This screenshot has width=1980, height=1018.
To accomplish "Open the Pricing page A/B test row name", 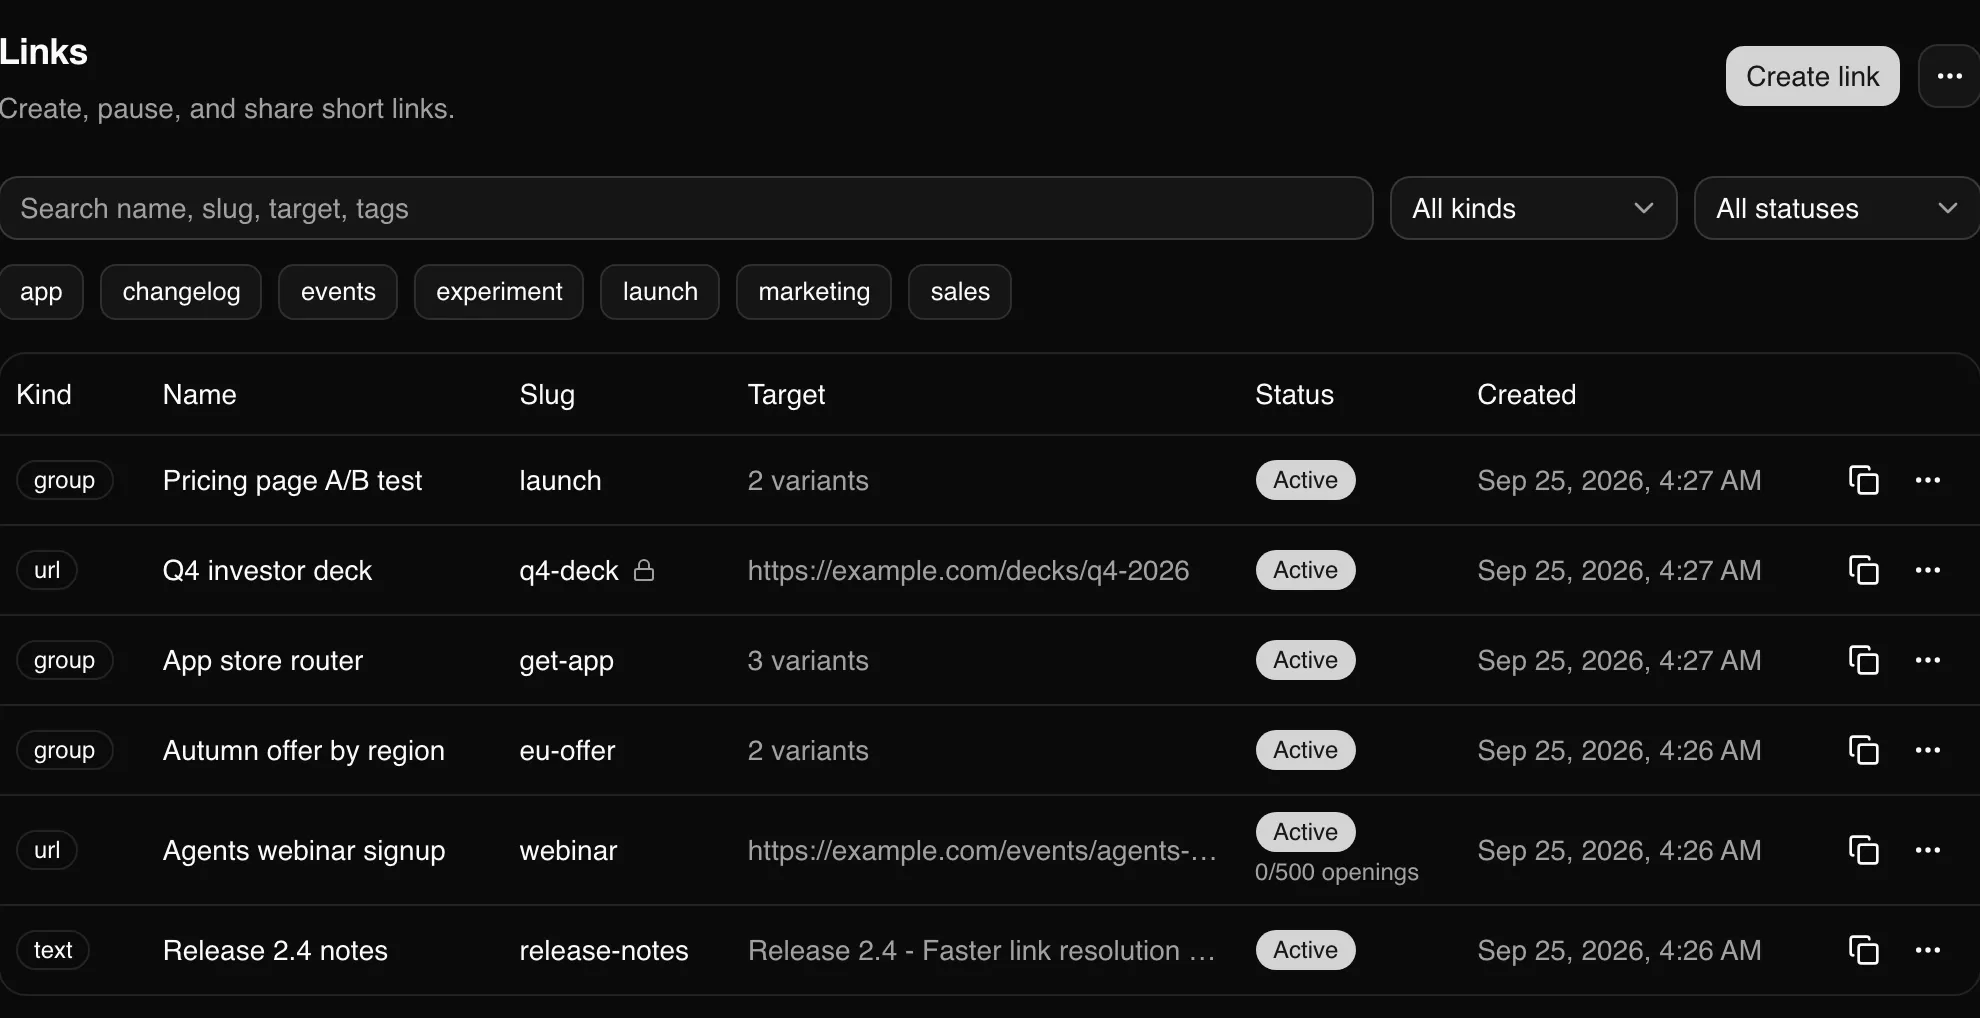I will (292, 481).
